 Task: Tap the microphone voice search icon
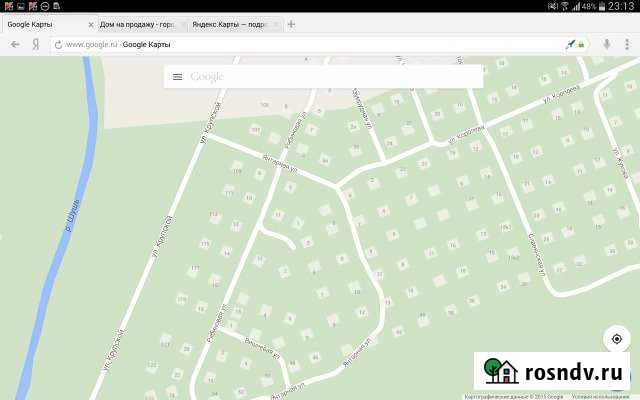[x=606, y=45]
